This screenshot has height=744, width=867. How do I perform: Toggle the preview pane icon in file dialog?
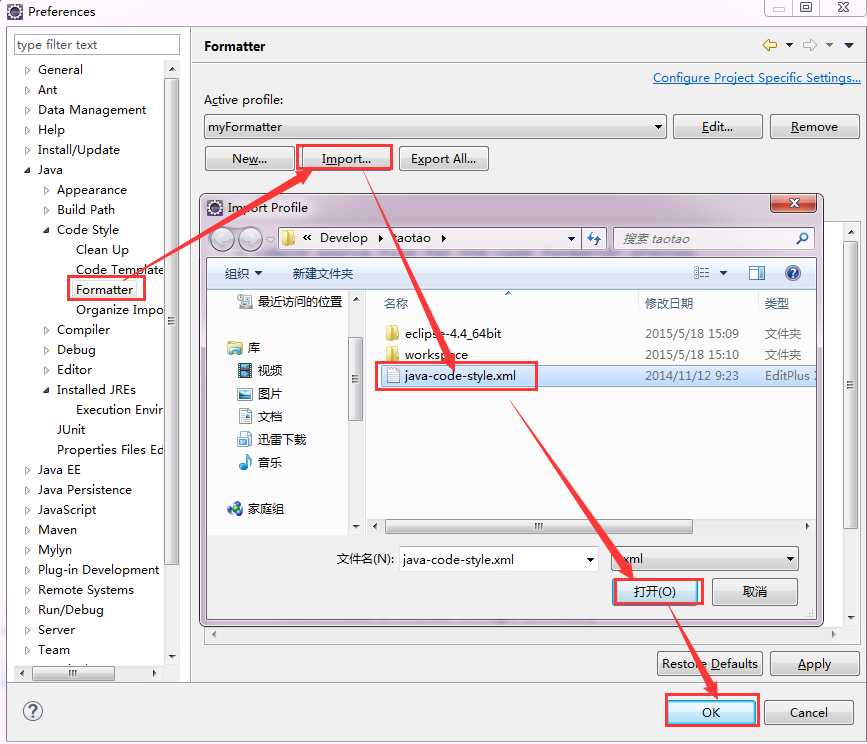click(756, 273)
